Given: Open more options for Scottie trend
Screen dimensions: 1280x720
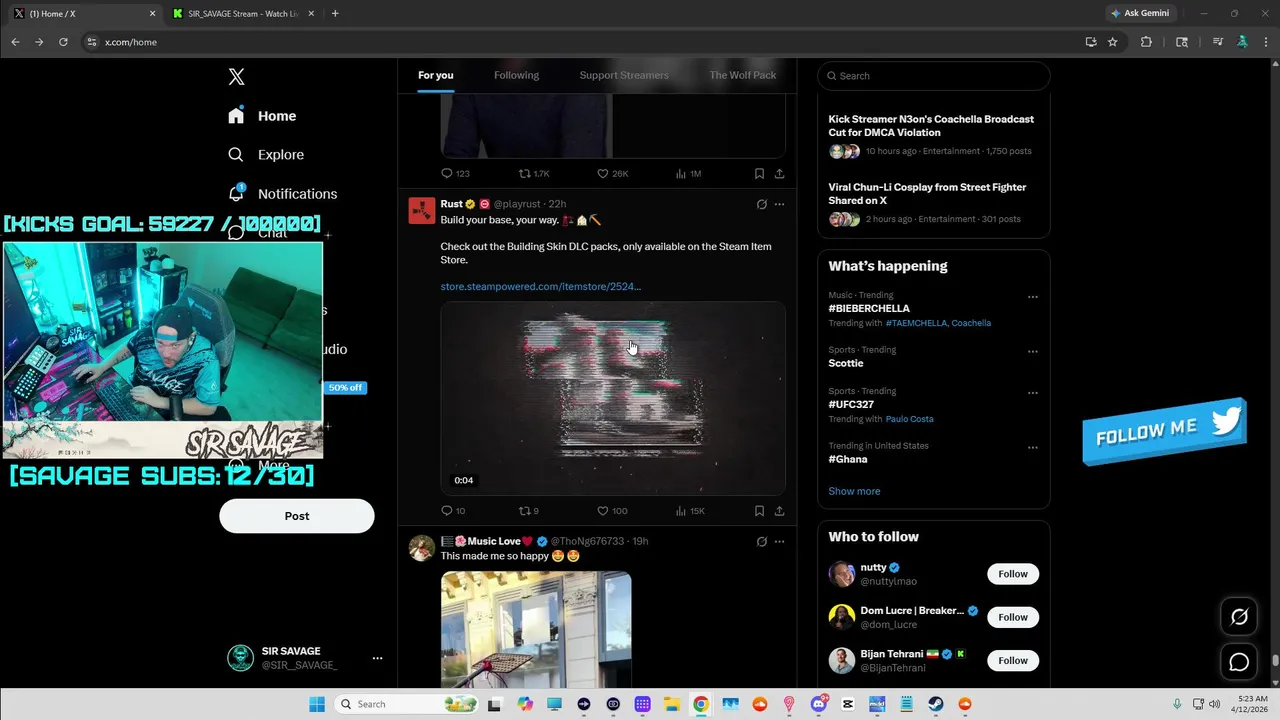Looking at the screenshot, I should (x=1033, y=352).
